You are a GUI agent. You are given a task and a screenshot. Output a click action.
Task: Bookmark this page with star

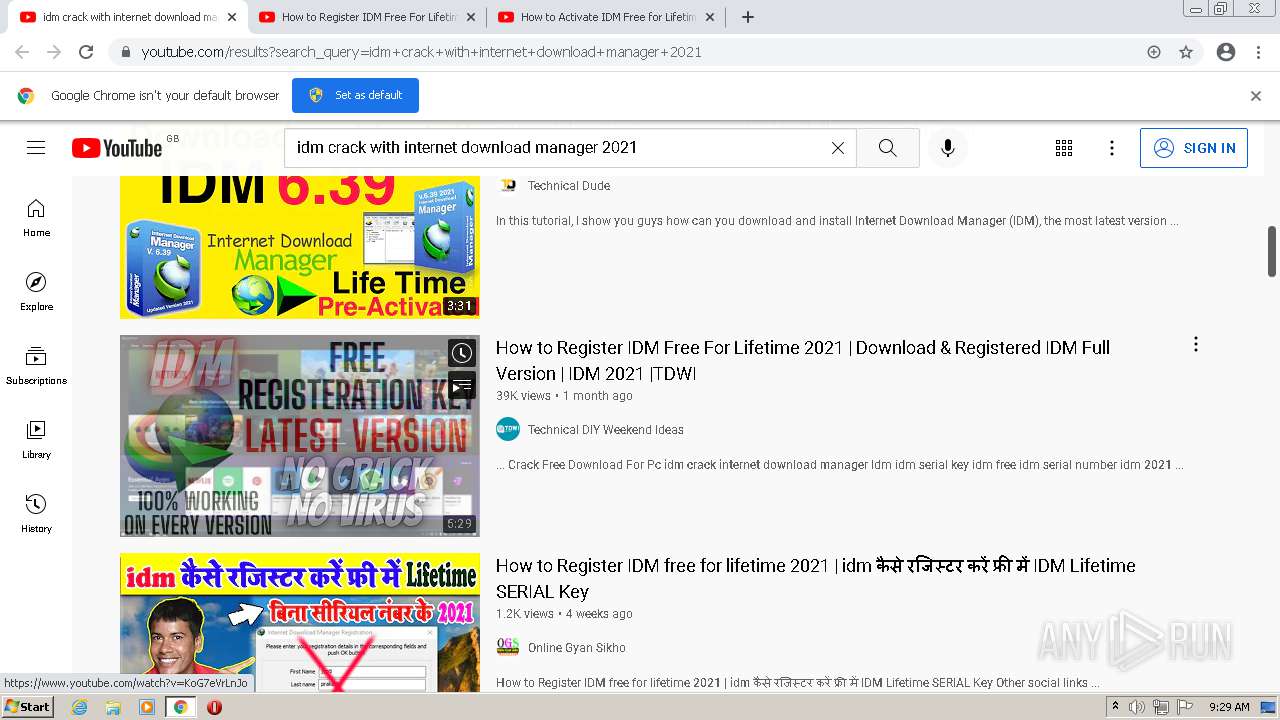pos(1186,52)
